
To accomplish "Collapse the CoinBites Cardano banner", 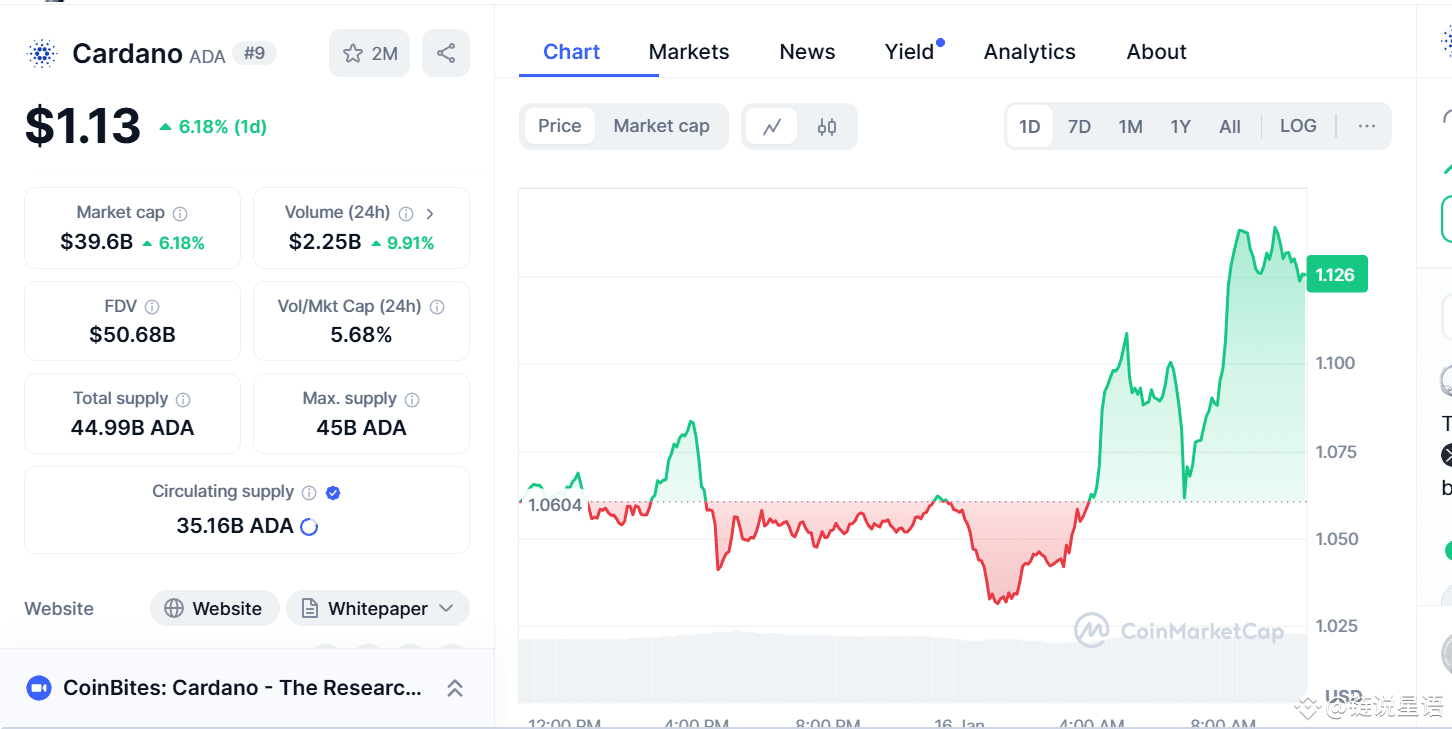I will pos(455,688).
